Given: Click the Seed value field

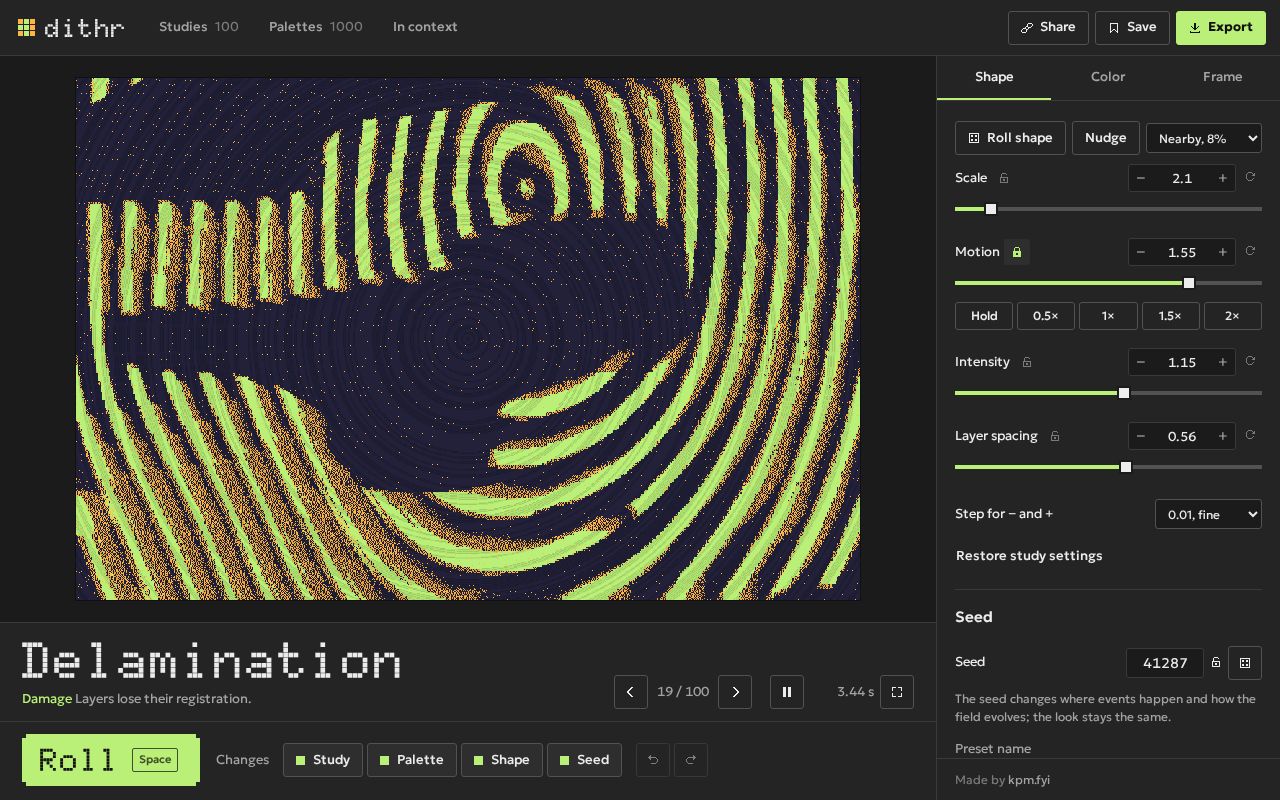Looking at the screenshot, I should coord(1165,663).
